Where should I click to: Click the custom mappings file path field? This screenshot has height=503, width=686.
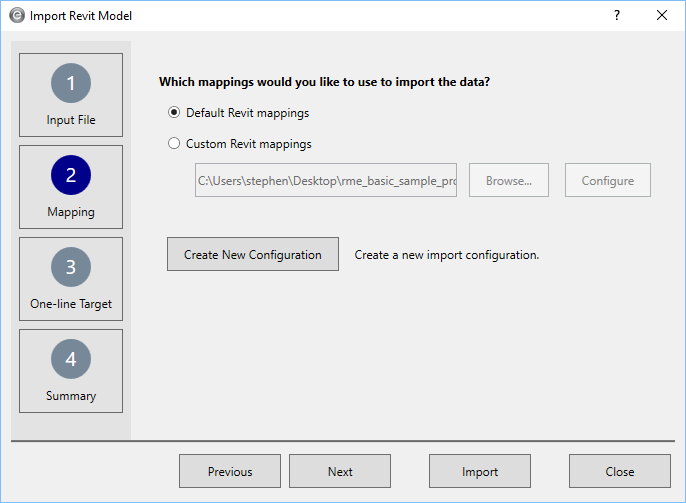[326, 181]
